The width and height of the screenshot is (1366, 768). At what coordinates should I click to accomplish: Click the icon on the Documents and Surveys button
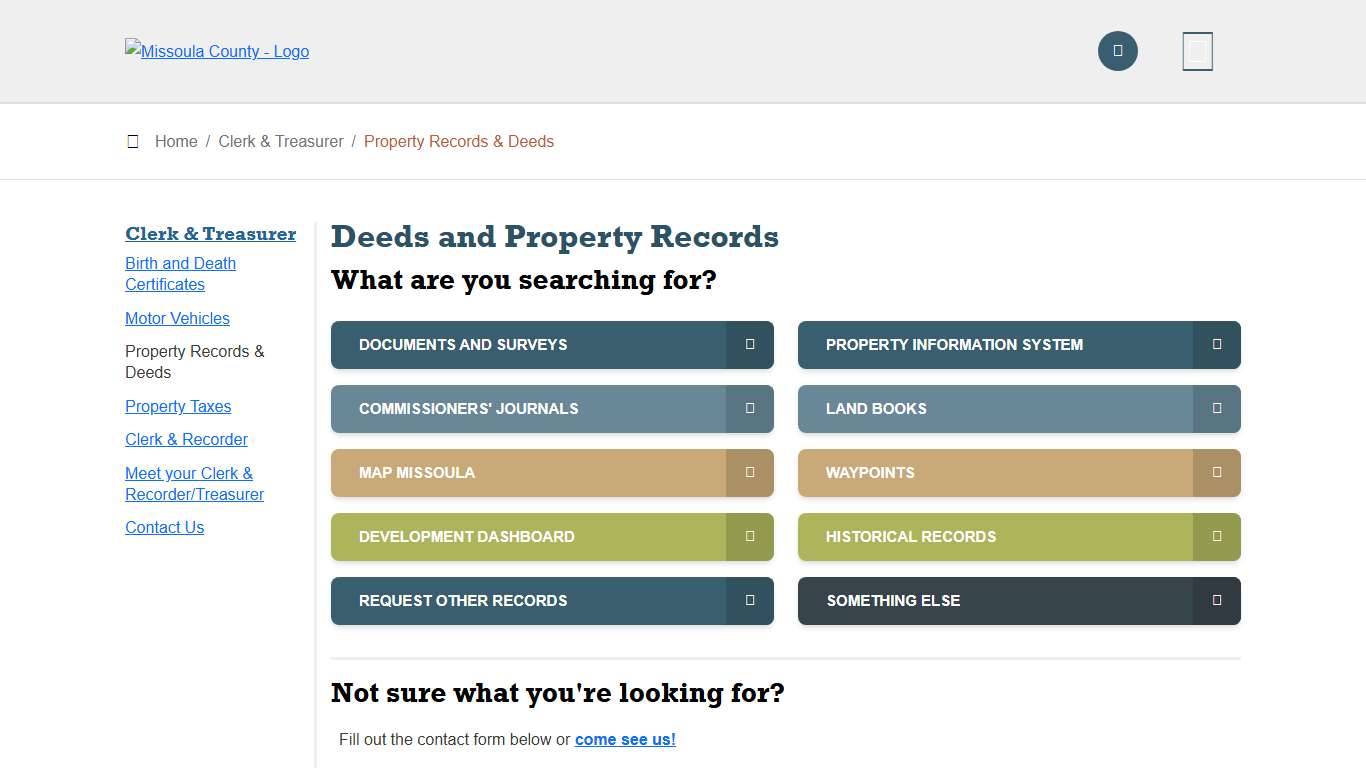(x=749, y=345)
